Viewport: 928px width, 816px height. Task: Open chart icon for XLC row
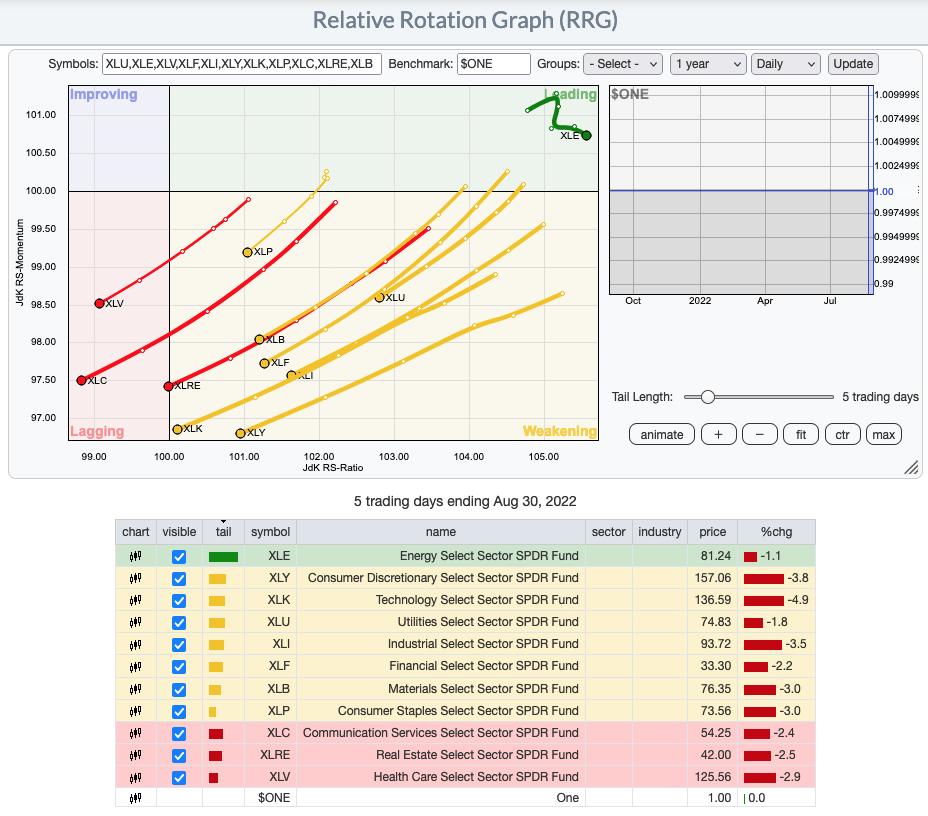[x=136, y=733]
